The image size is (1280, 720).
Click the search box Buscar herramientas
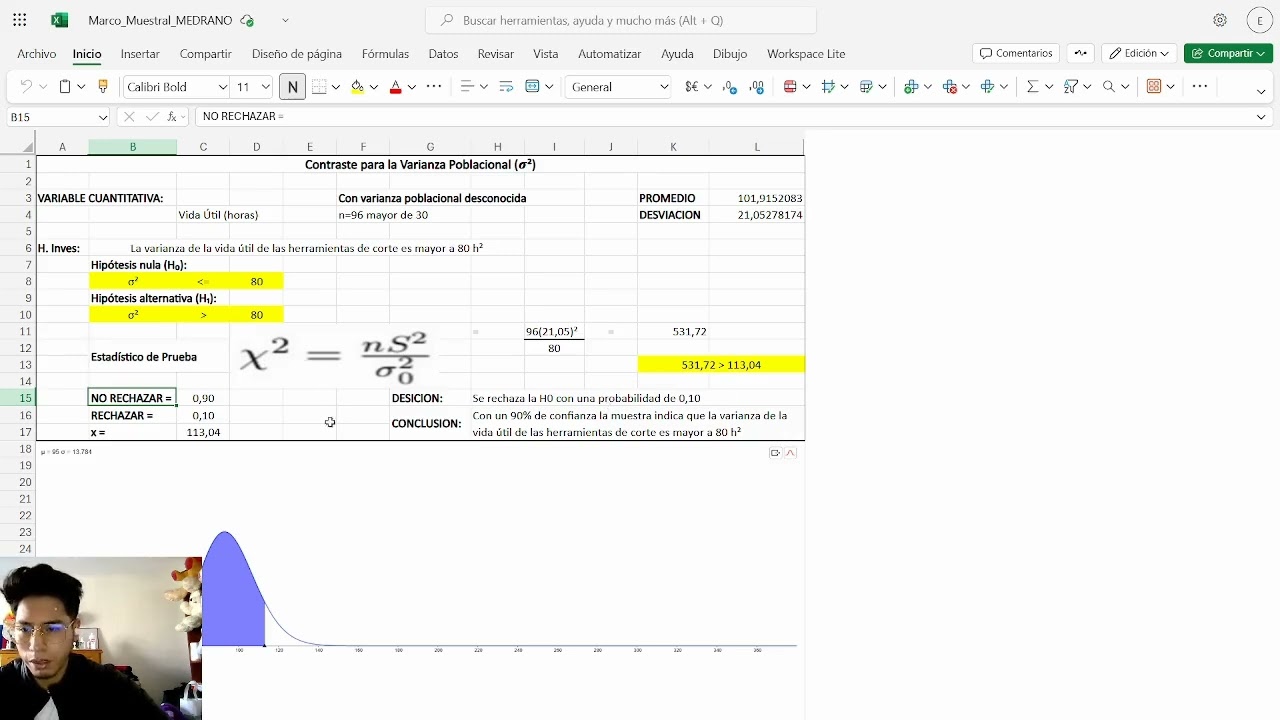coord(620,20)
